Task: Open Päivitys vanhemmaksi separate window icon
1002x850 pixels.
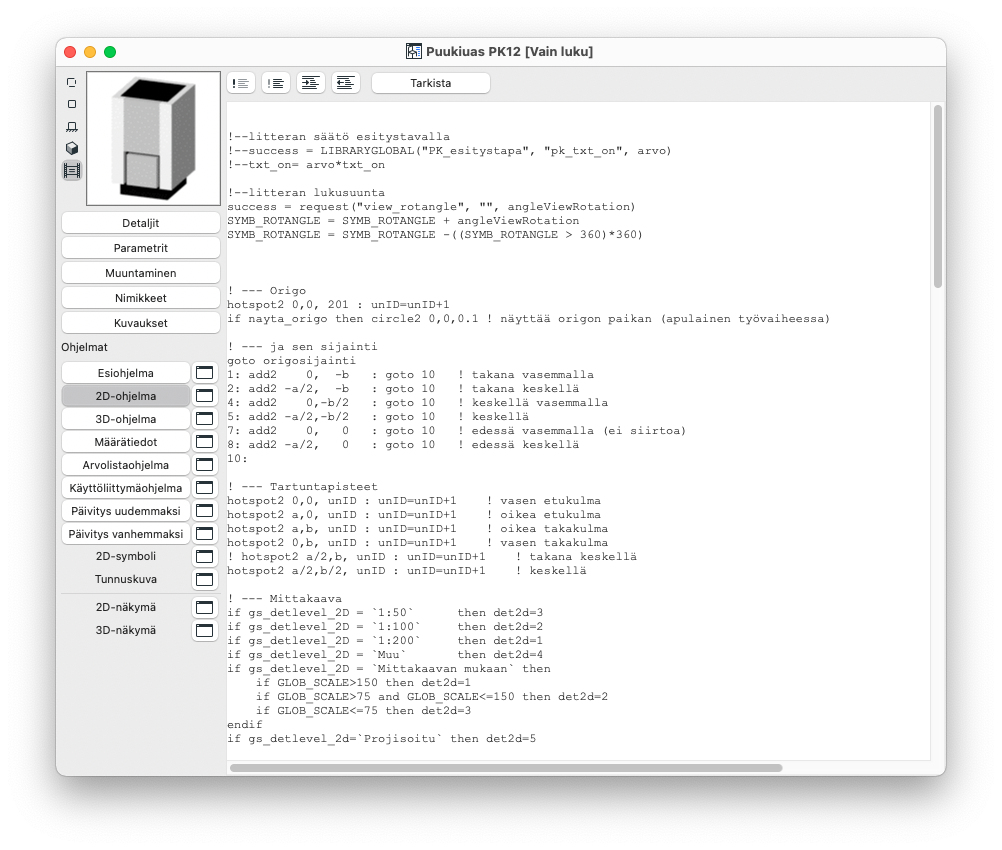Action: (x=204, y=534)
